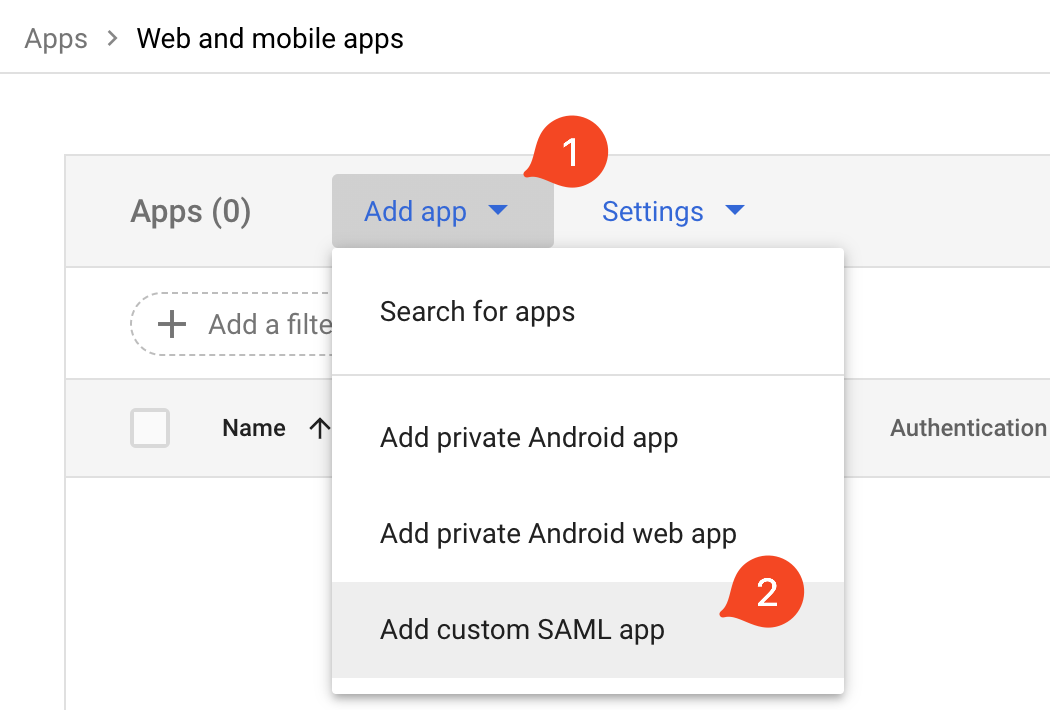Click the Add a filter field
The image size is (1050, 710).
tap(268, 324)
